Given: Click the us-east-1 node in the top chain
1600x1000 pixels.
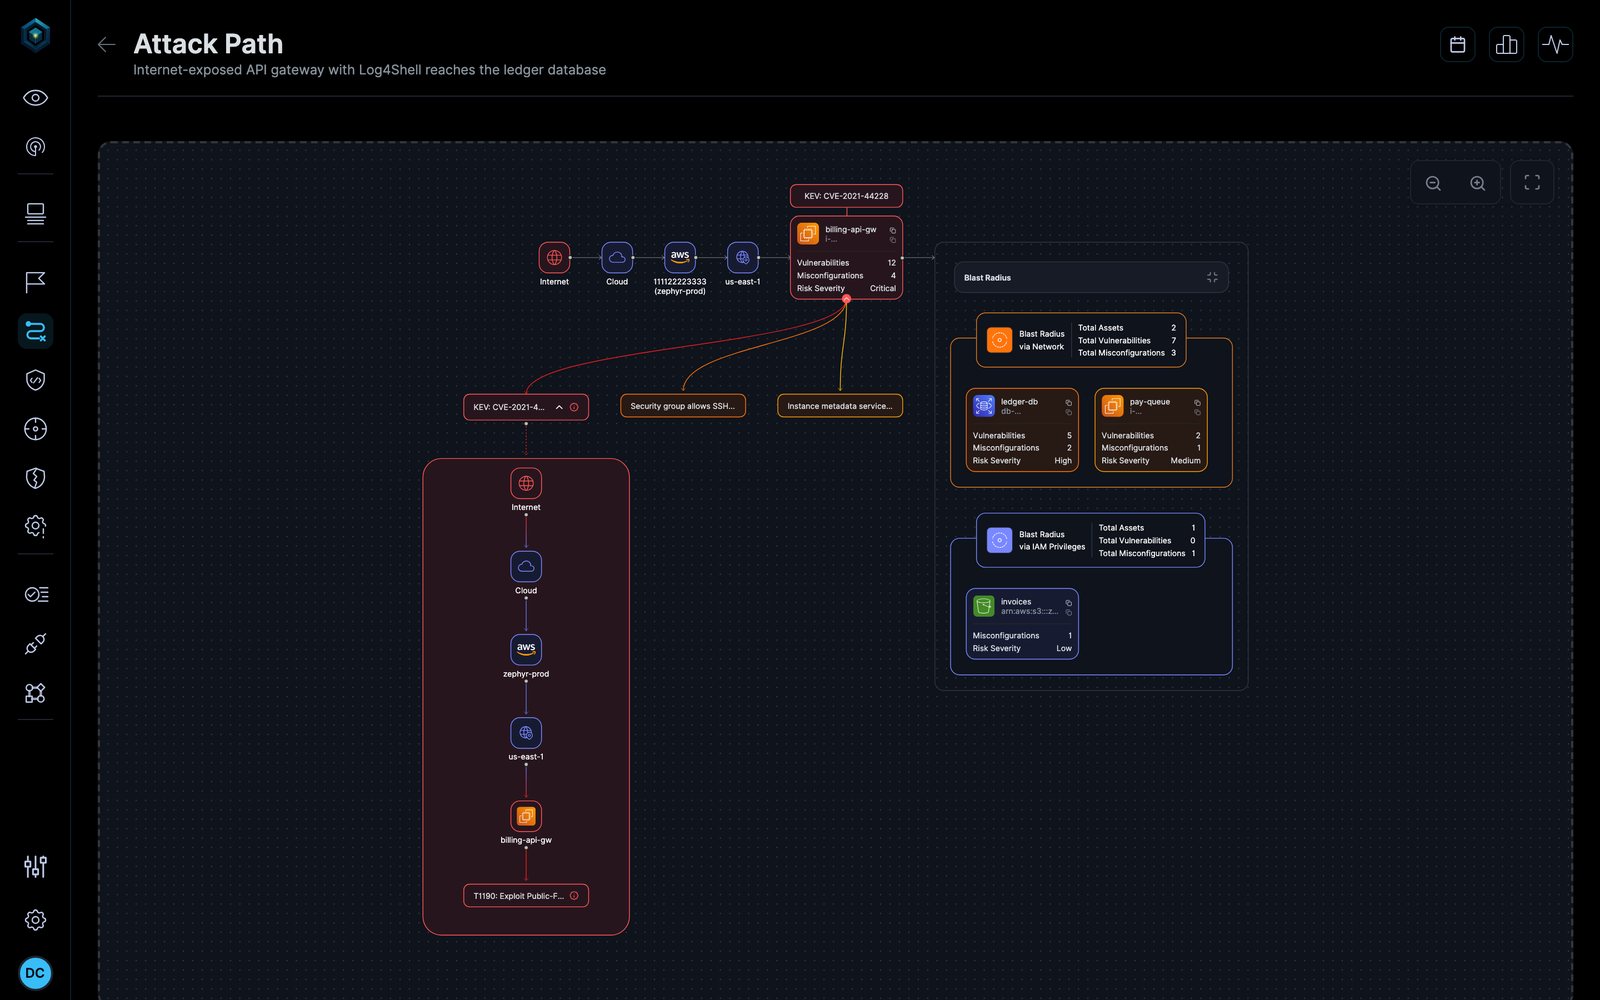Looking at the screenshot, I should coord(742,258).
